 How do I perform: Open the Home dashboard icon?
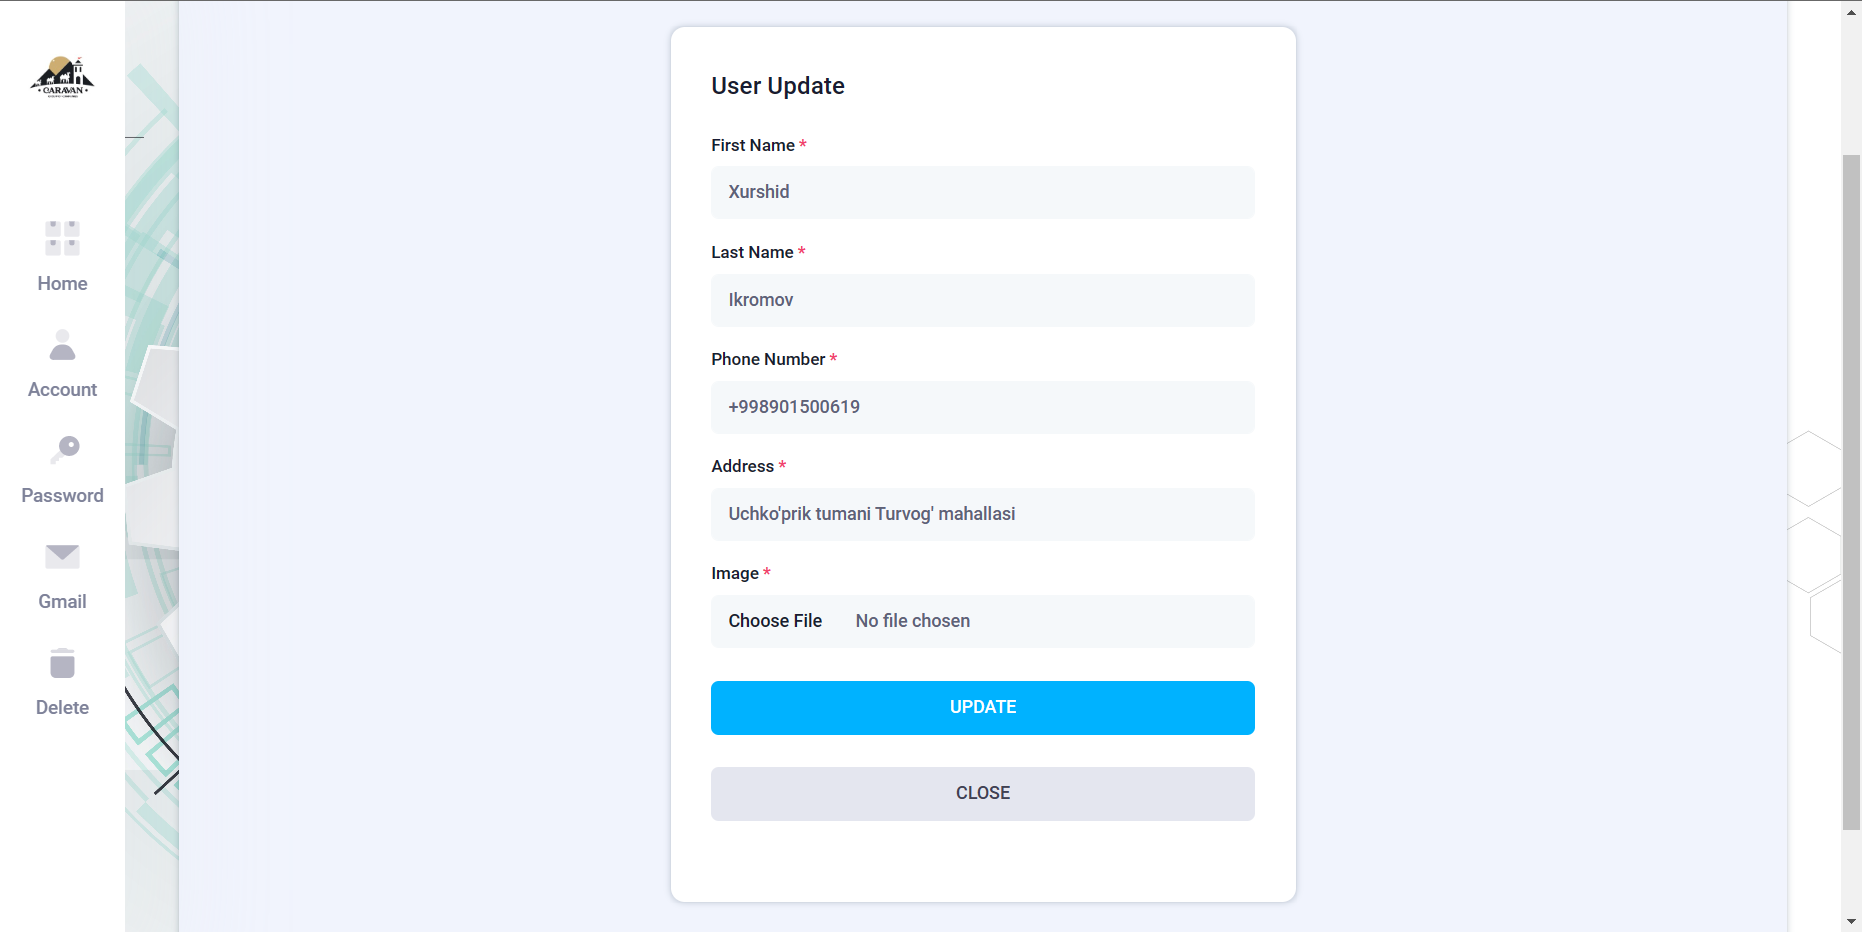point(61,238)
